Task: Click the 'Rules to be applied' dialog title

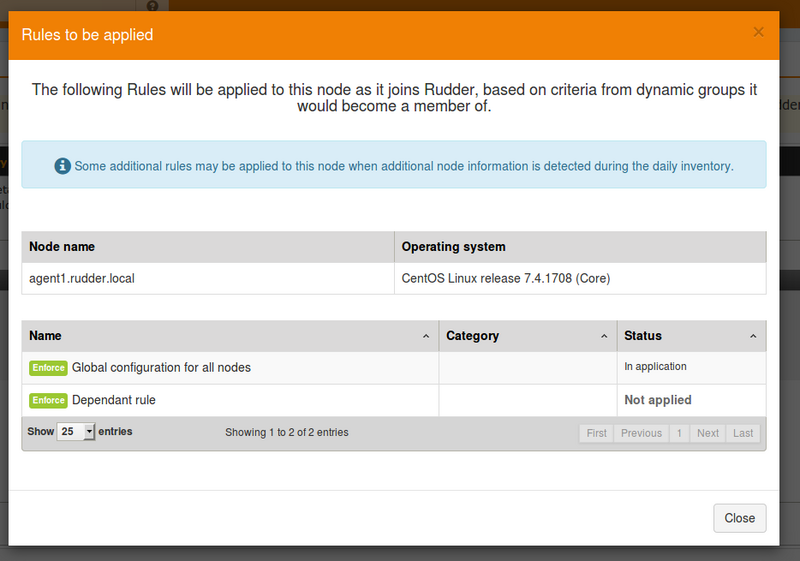Action: click(x=87, y=35)
